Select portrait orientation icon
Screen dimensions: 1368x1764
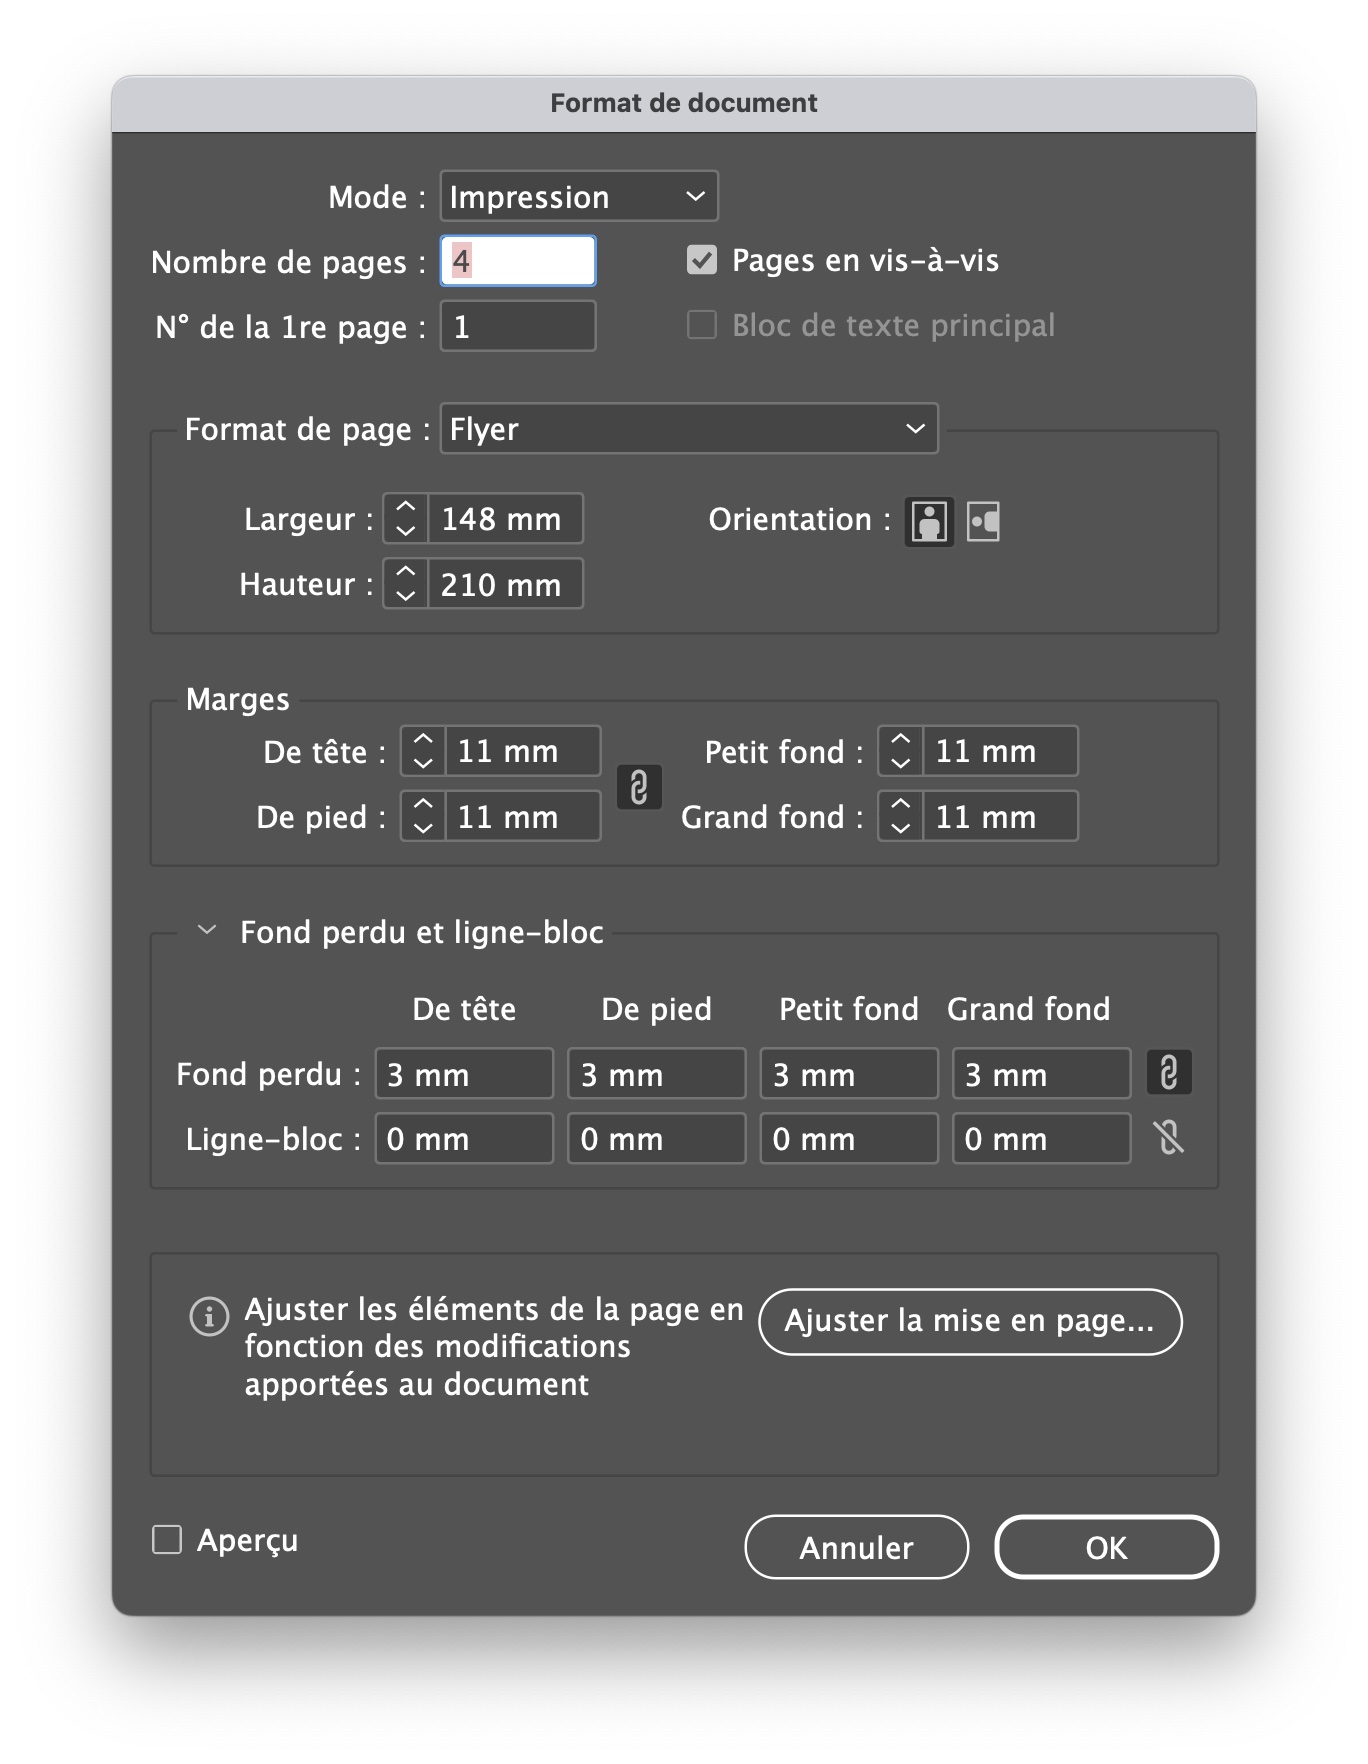[x=929, y=521]
